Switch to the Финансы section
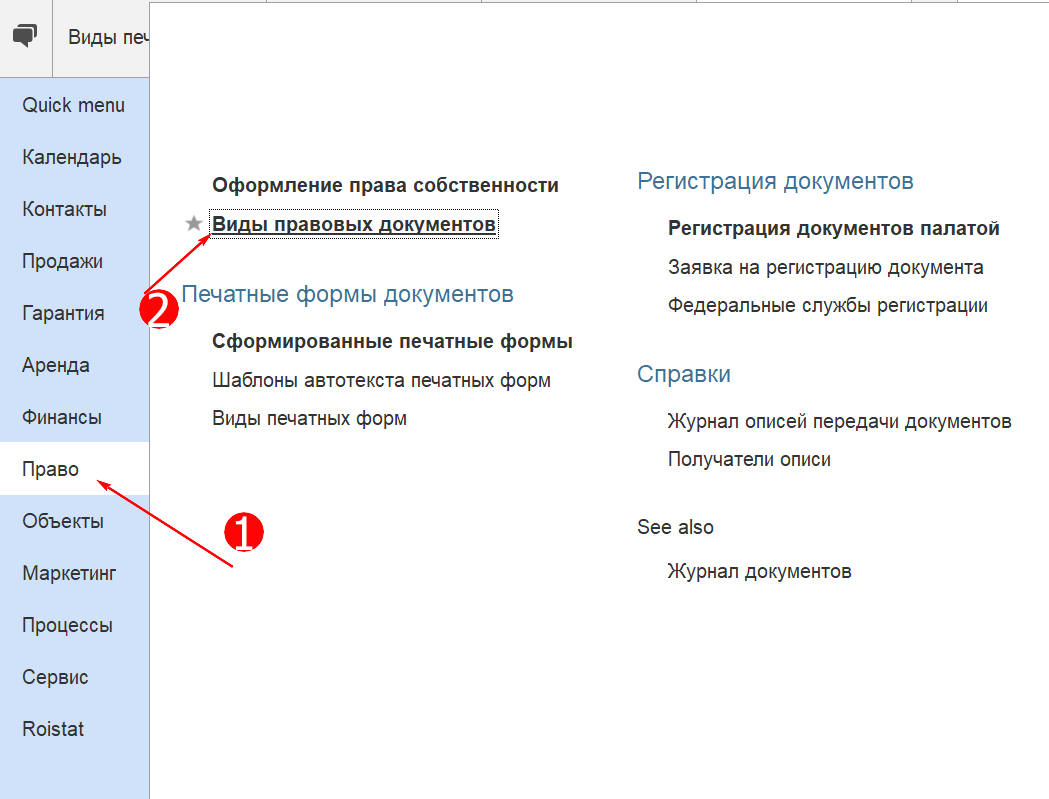 pos(62,417)
